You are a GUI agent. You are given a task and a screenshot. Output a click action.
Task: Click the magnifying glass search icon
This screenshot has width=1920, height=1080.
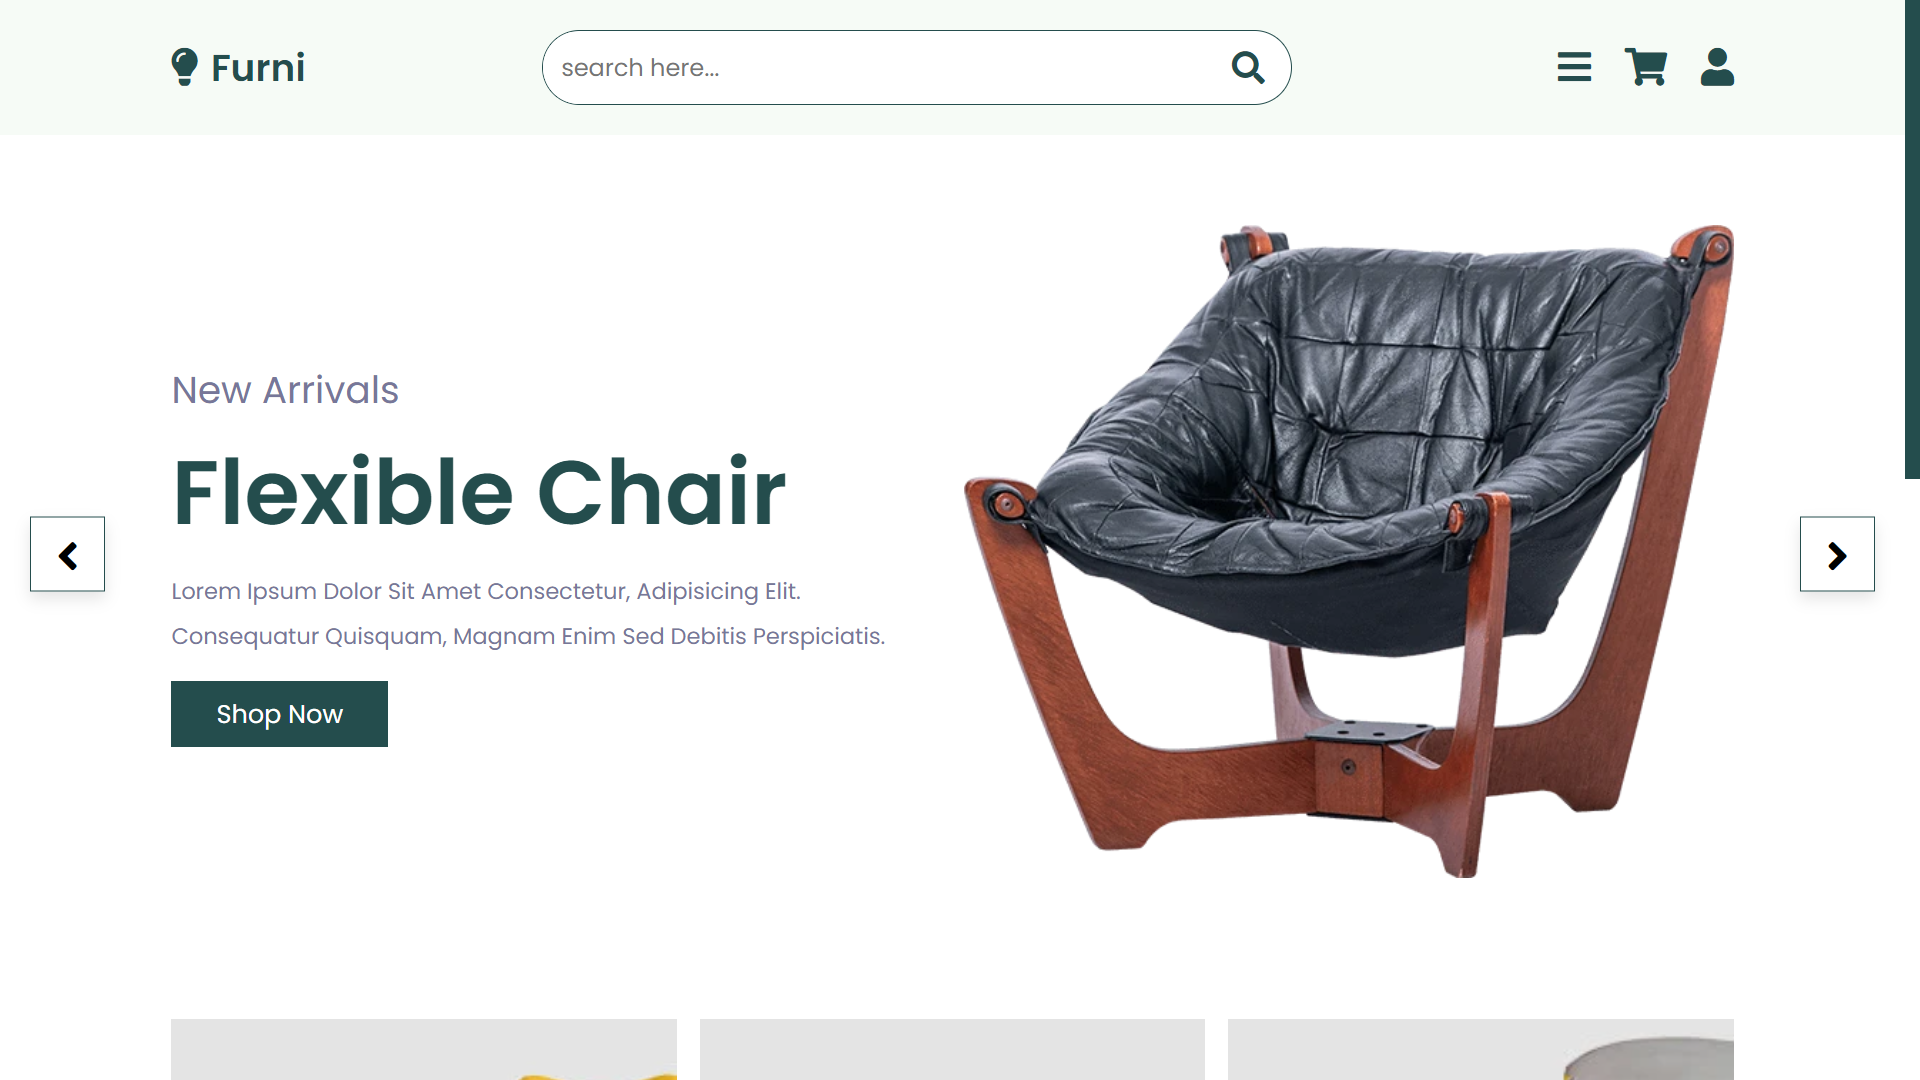point(1248,67)
